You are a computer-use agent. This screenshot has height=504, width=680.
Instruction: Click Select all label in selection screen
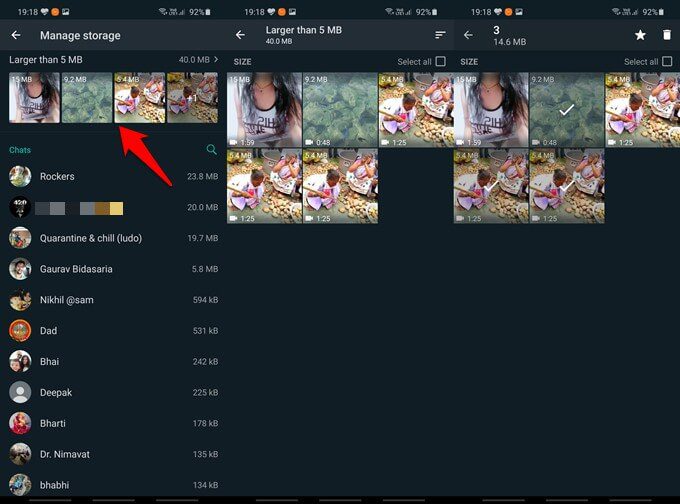[x=641, y=62]
